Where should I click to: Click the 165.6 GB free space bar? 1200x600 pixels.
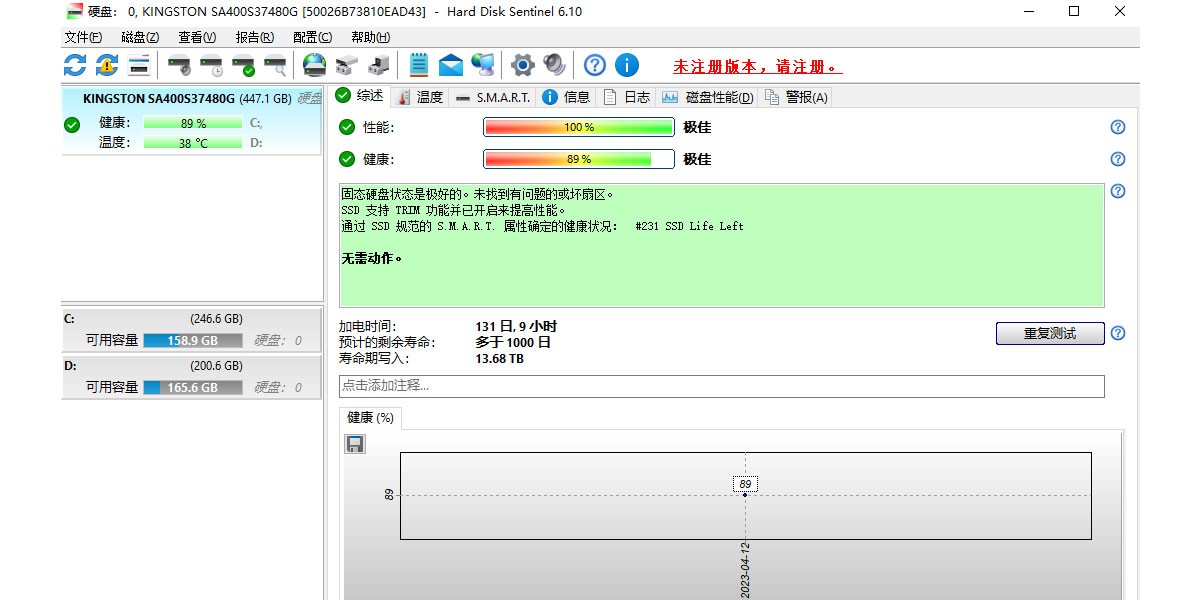coord(193,387)
